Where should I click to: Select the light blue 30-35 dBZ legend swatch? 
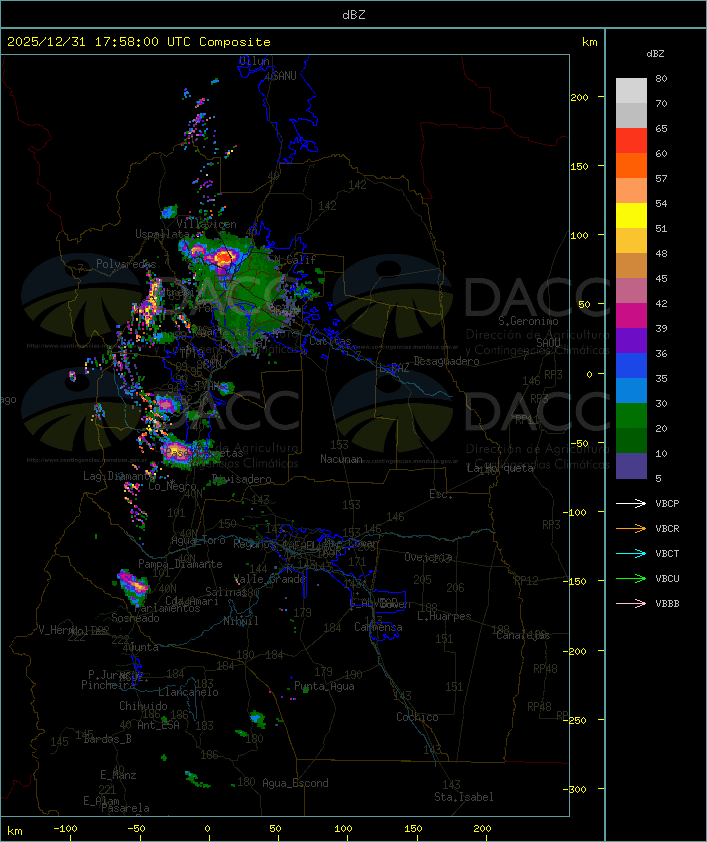(631, 390)
